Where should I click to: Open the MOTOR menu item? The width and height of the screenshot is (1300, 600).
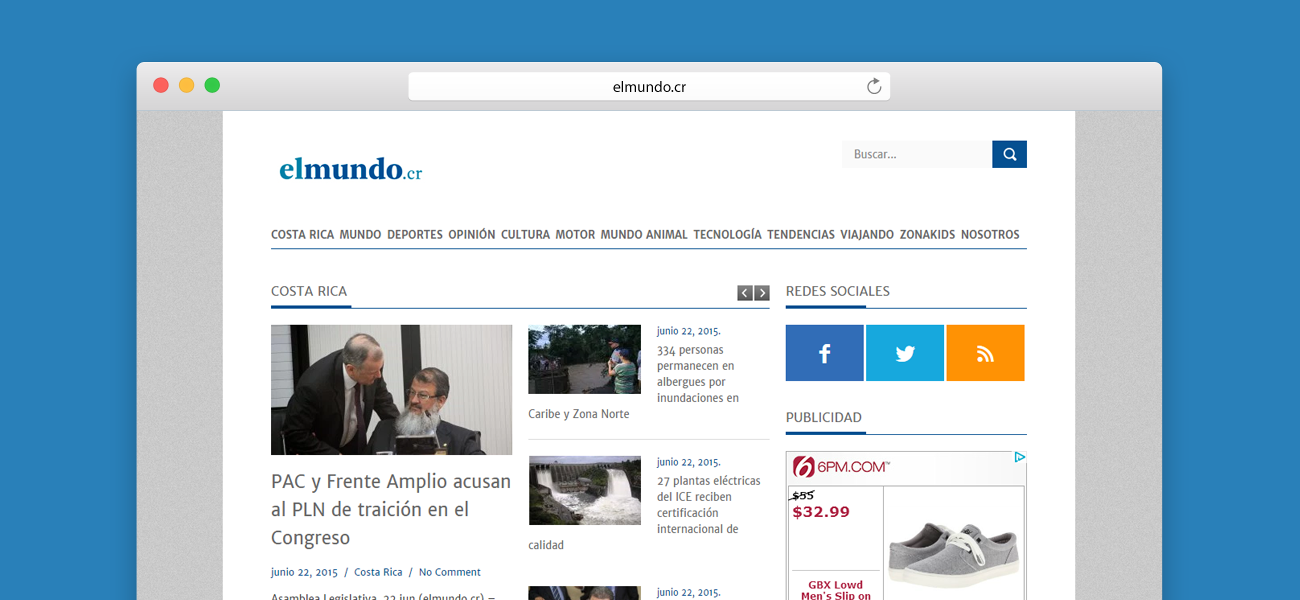pyautogui.click(x=575, y=235)
